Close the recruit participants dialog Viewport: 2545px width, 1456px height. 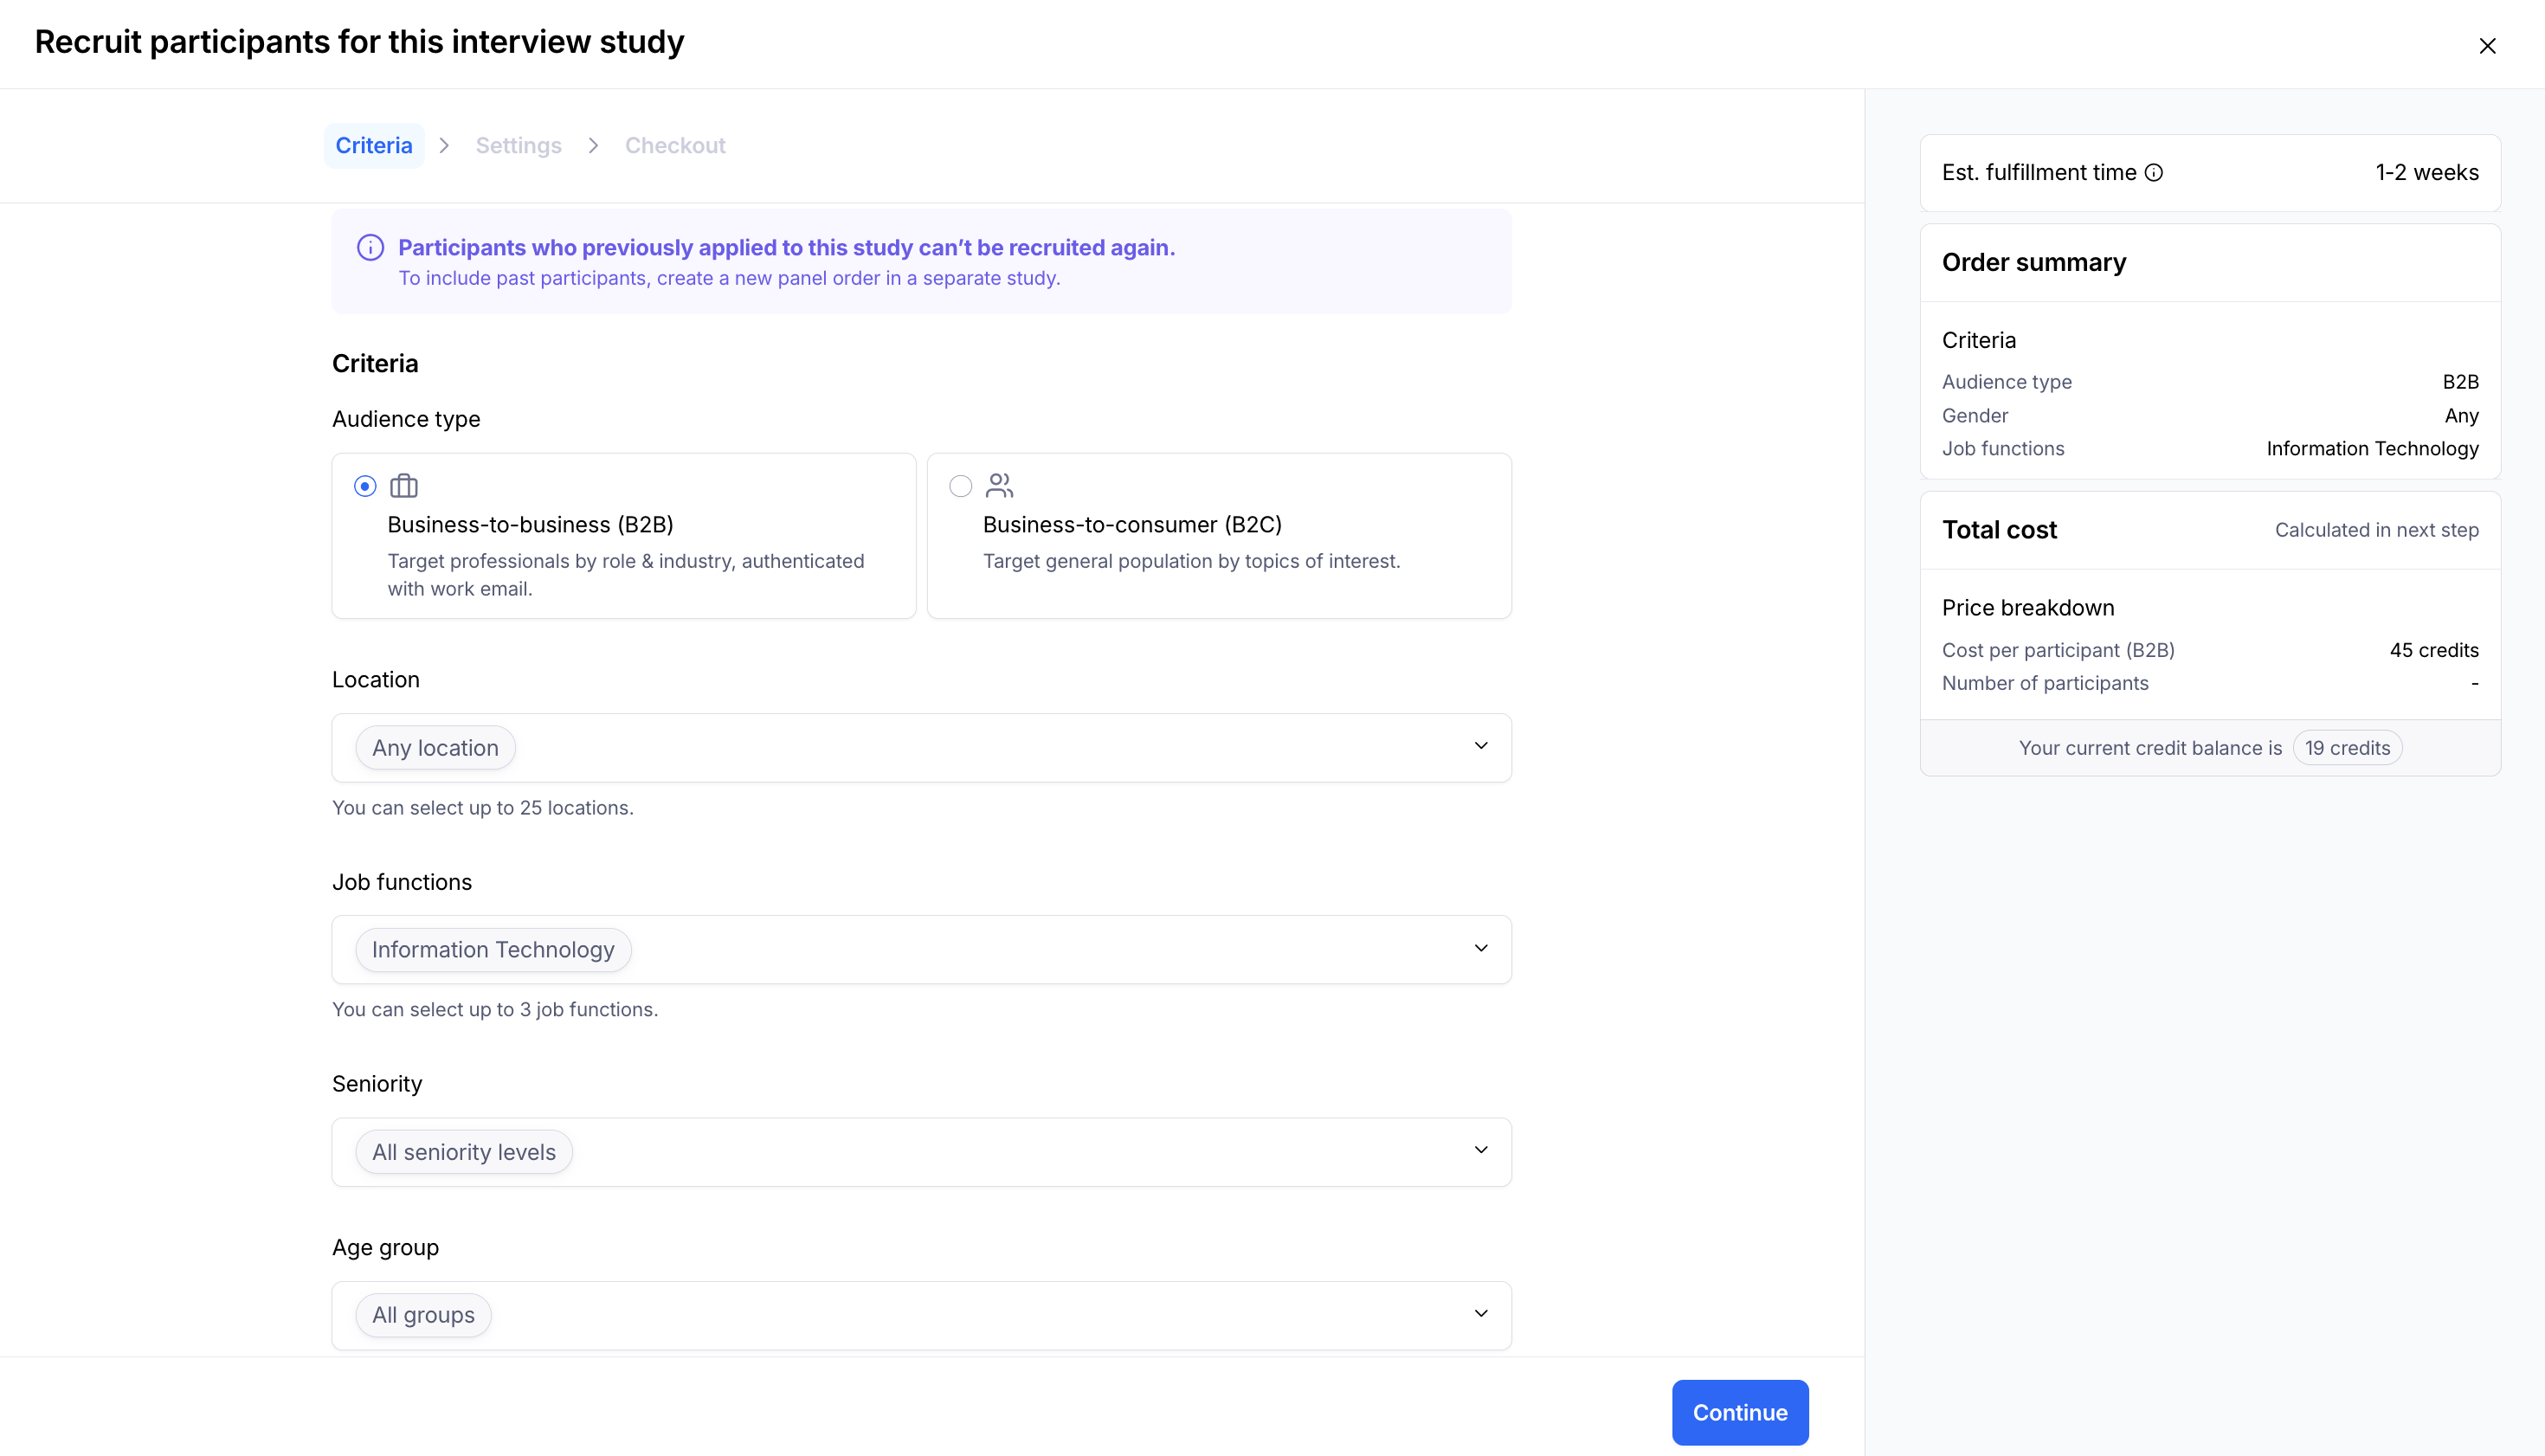2487,46
